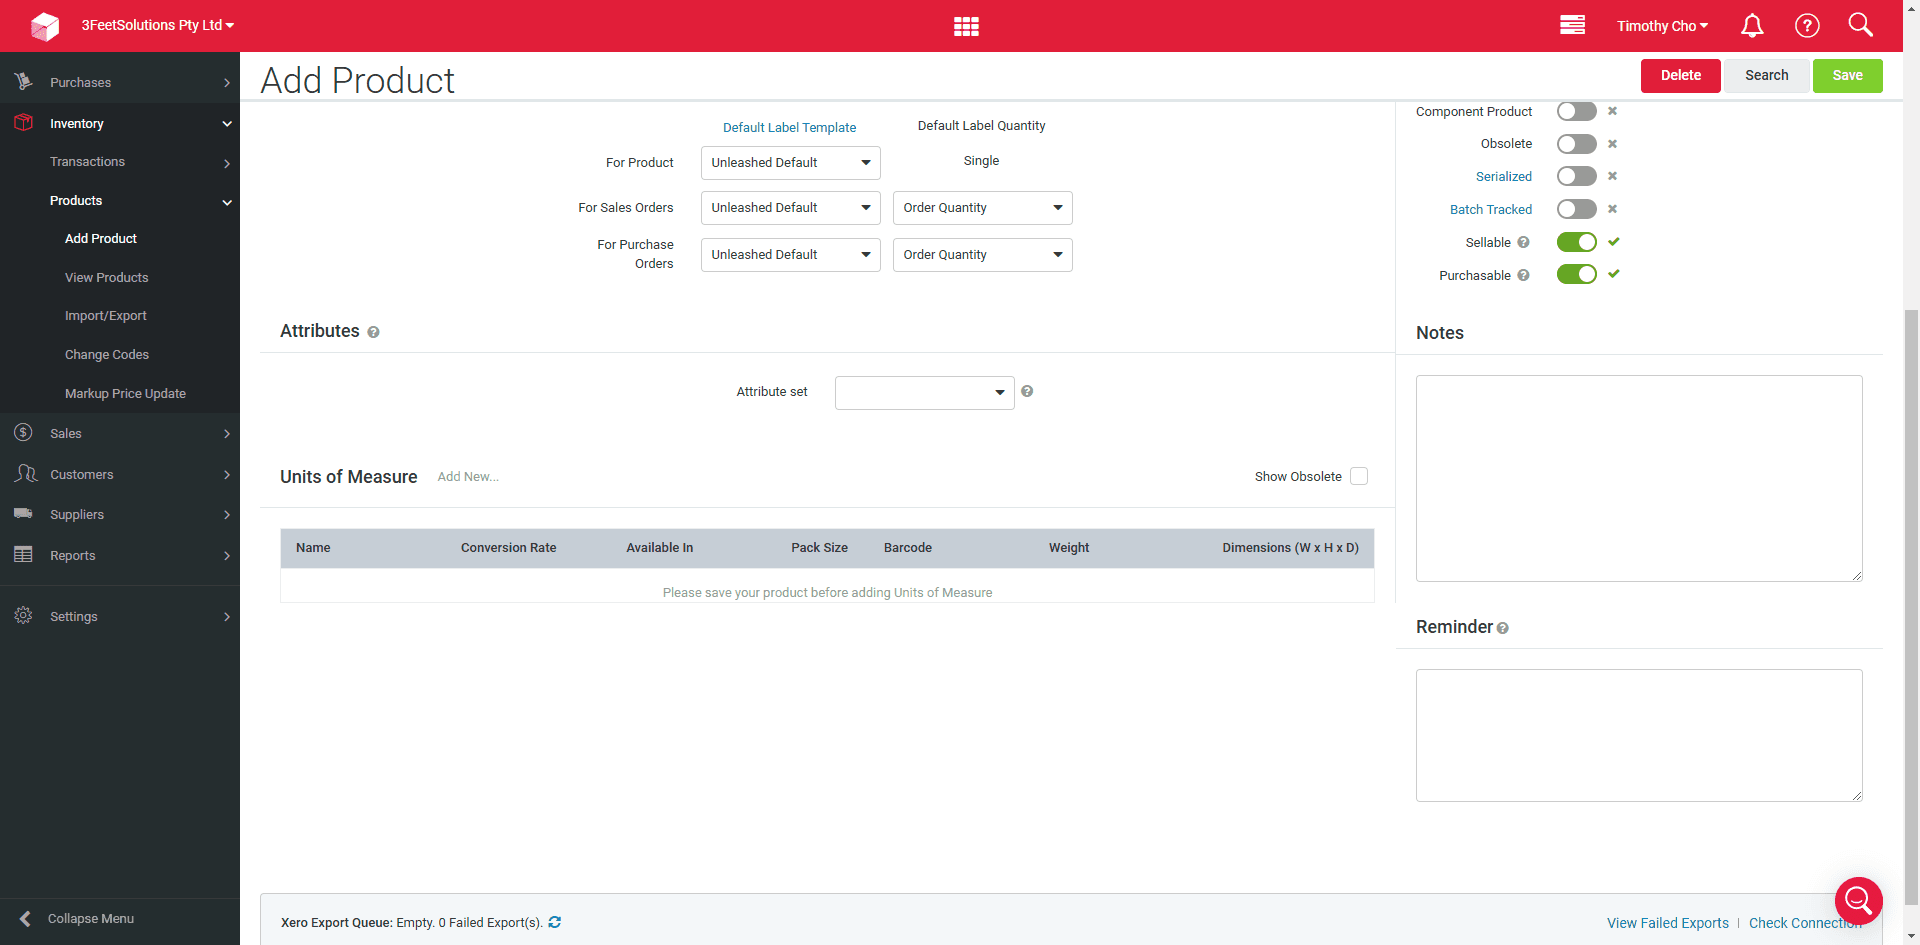Toggle the Serialized switch on
Image resolution: width=1920 pixels, height=945 pixels.
tap(1576, 176)
